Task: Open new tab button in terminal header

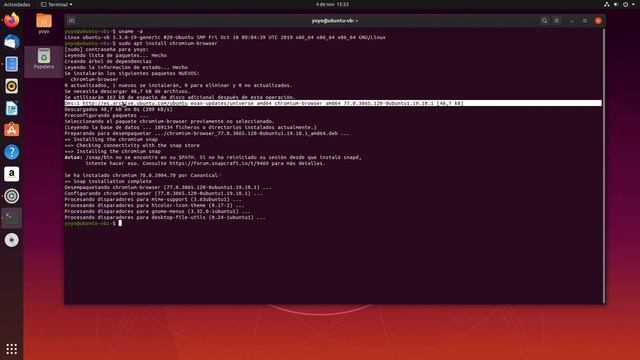Action: click(71, 20)
